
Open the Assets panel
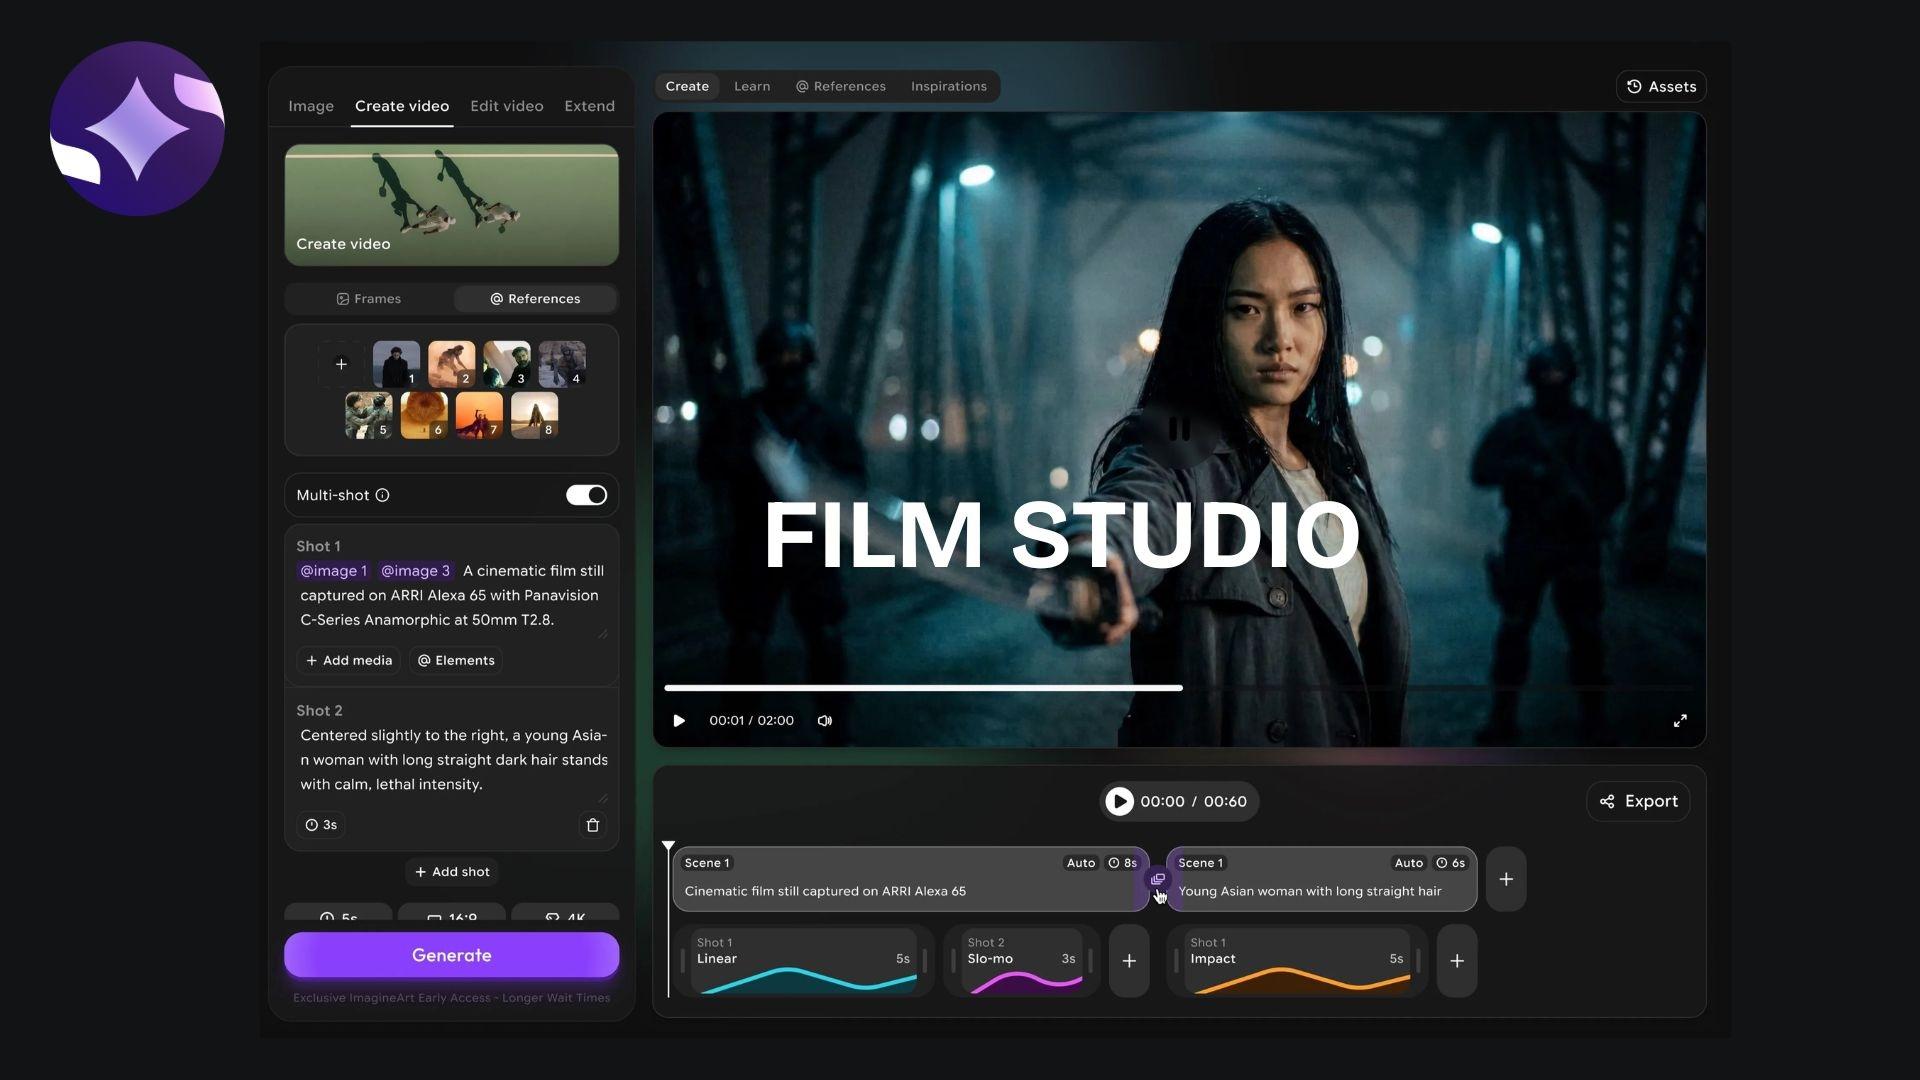click(x=1661, y=86)
